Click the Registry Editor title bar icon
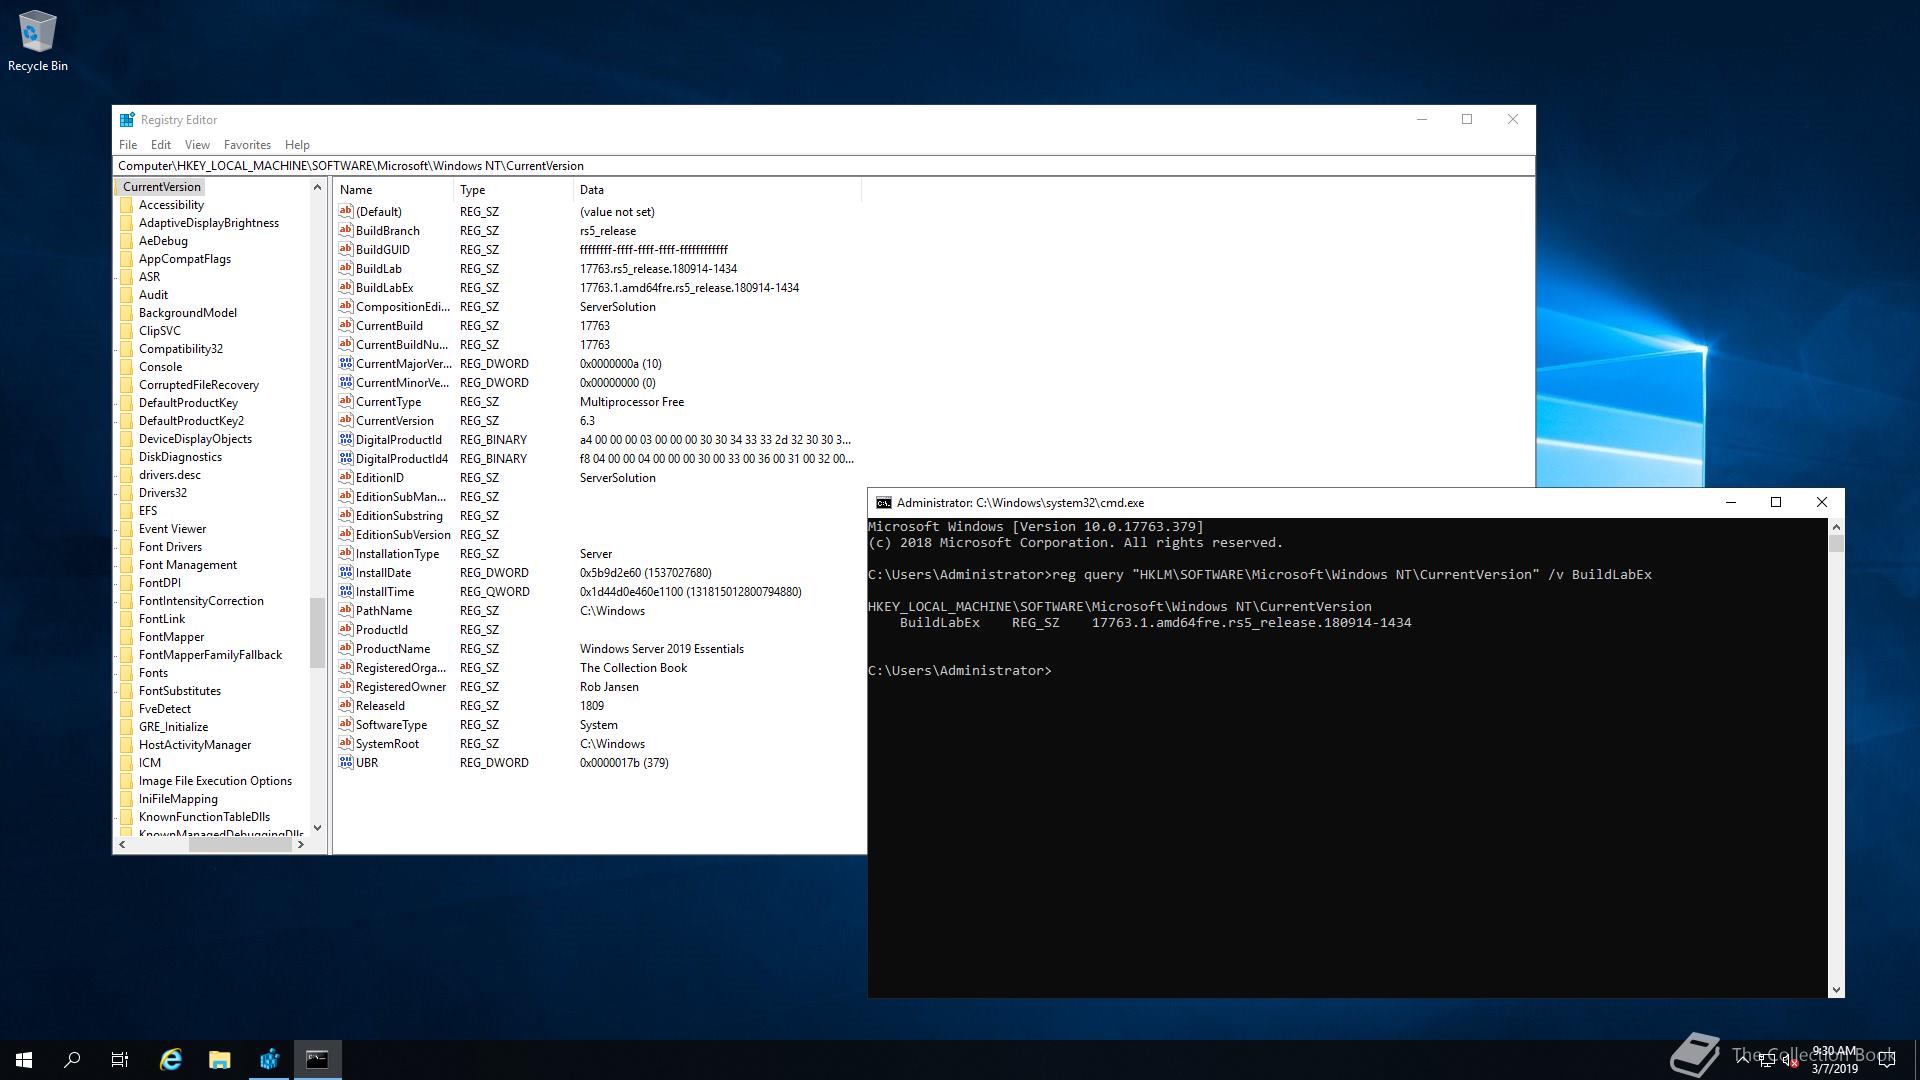1920x1080 pixels. click(127, 120)
